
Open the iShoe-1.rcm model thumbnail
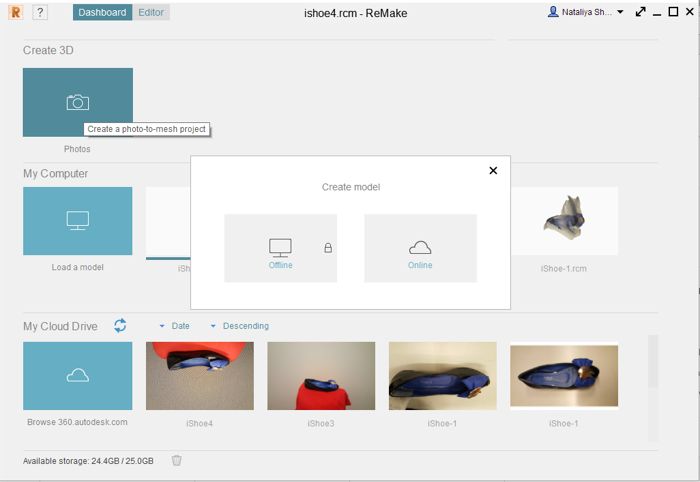(564, 221)
